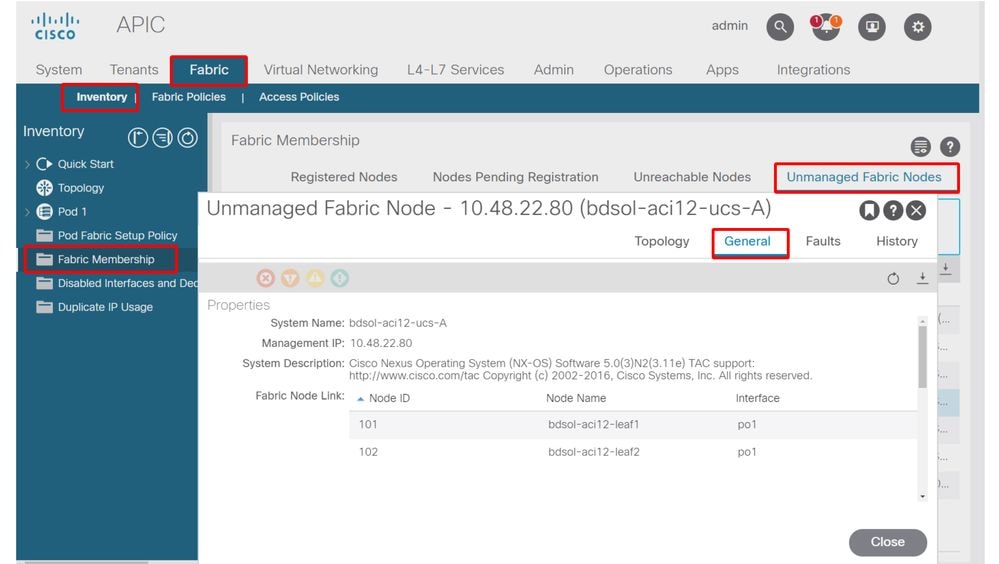The height and width of the screenshot is (564, 999).
Task: Click the admin user label
Action: [x=729, y=25]
